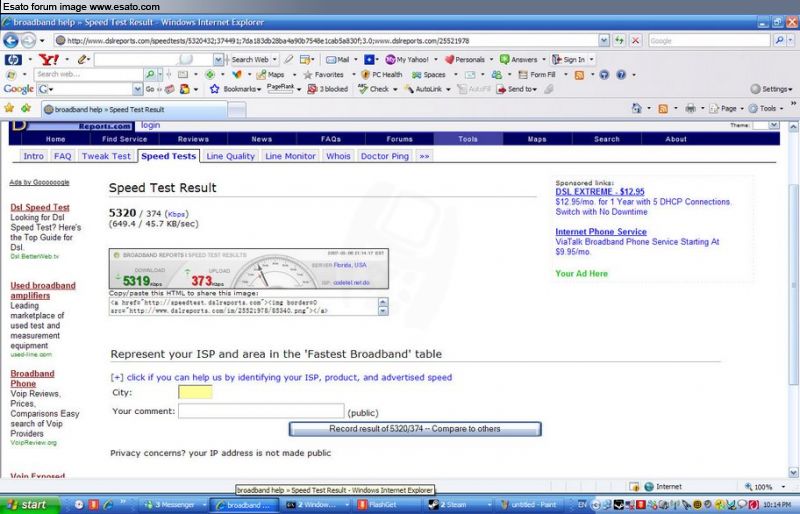Image resolution: width=800 pixels, height=514 pixels.
Task: Open Yahoo Mail toolbar button
Action: (x=338, y=60)
